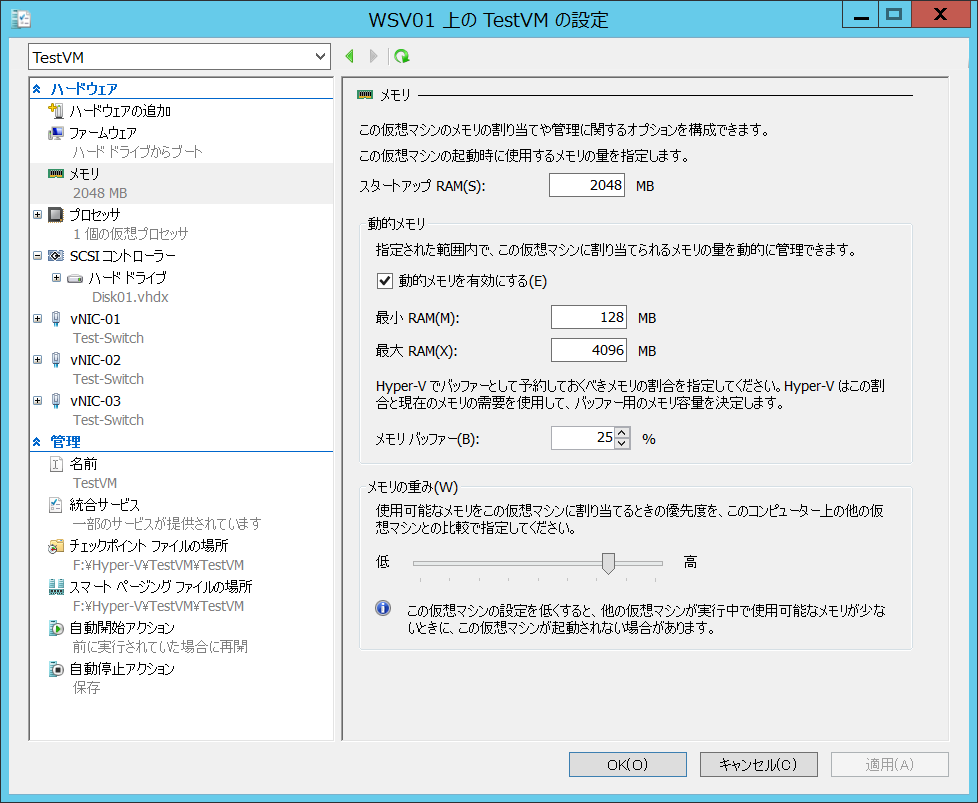Click the memory weight slider thumb
Image resolution: width=978 pixels, height=803 pixels.
(608, 563)
